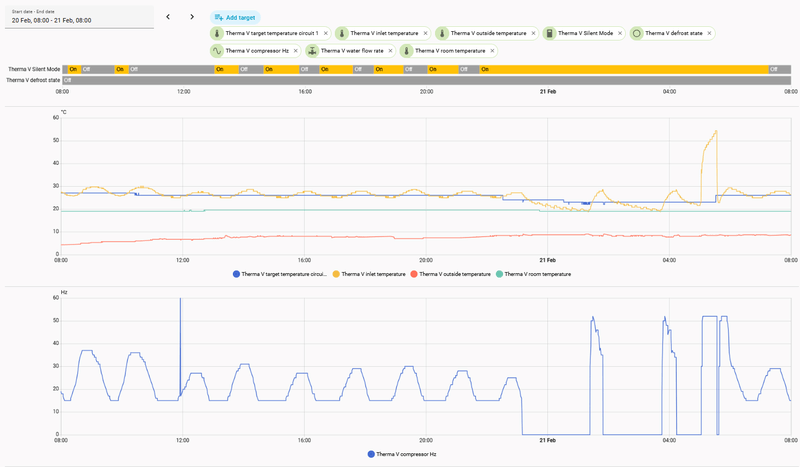Open the start and end date picker
800x467 pixels.
[x=79, y=17]
